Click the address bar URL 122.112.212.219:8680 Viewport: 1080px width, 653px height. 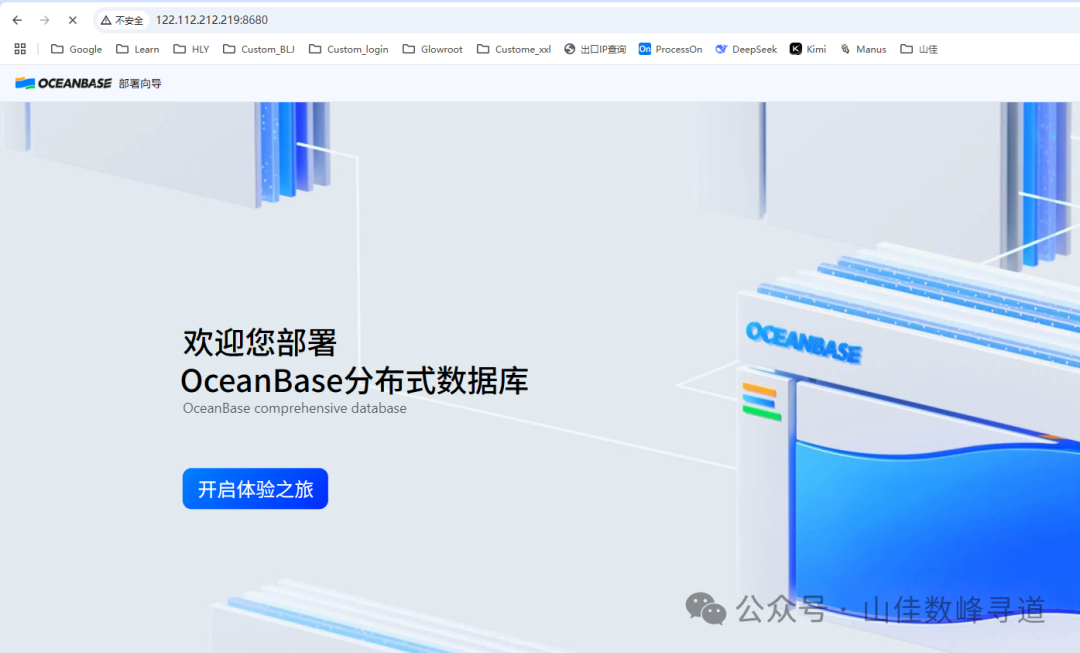[211, 20]
